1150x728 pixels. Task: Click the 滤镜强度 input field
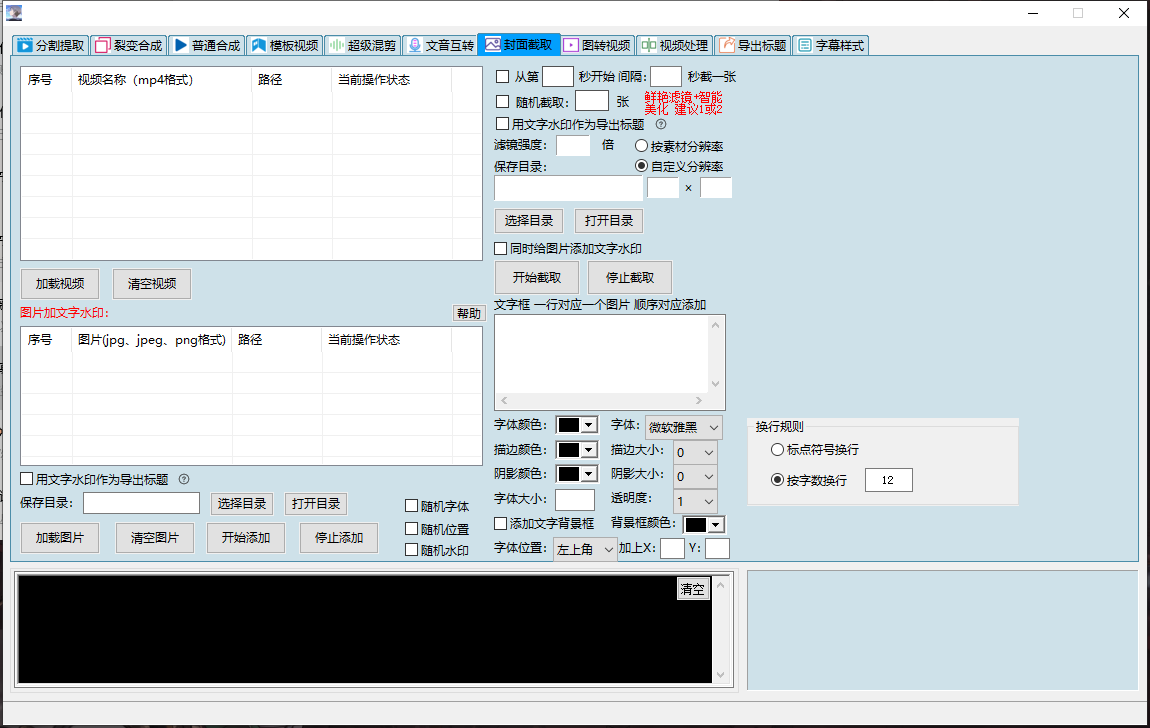click(x=573, y=146)
